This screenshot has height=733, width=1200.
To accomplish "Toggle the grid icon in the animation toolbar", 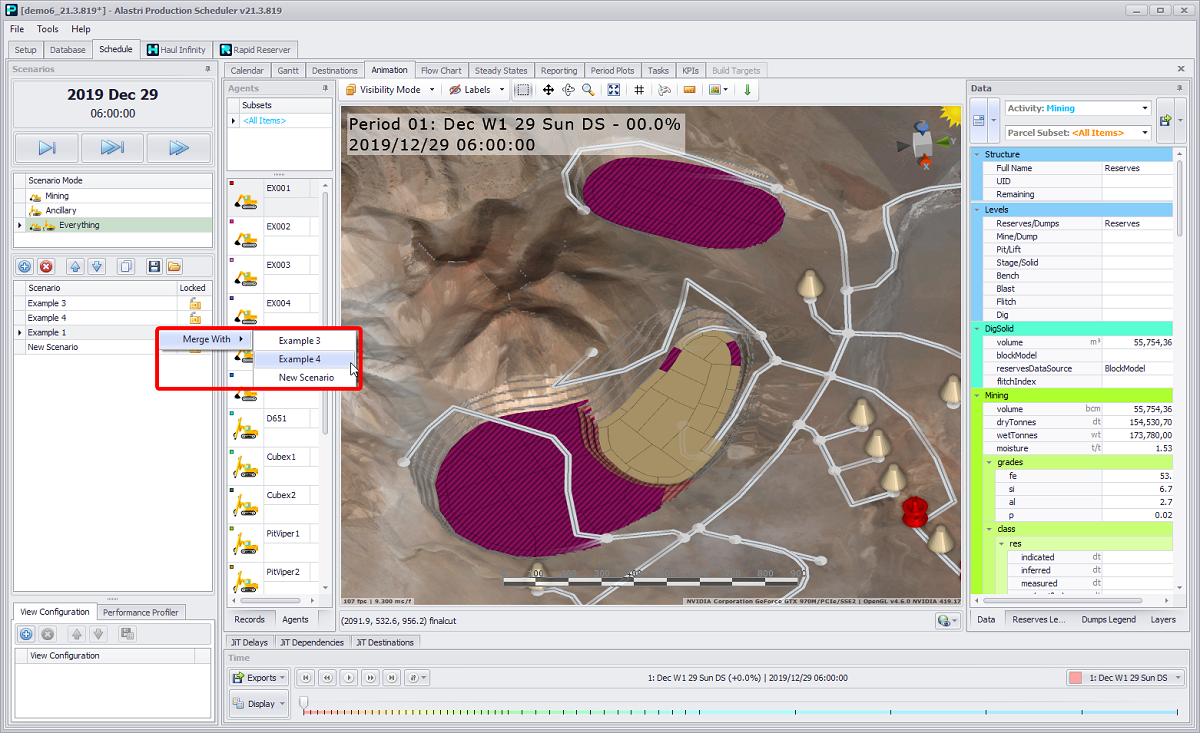I will point(639,90).
